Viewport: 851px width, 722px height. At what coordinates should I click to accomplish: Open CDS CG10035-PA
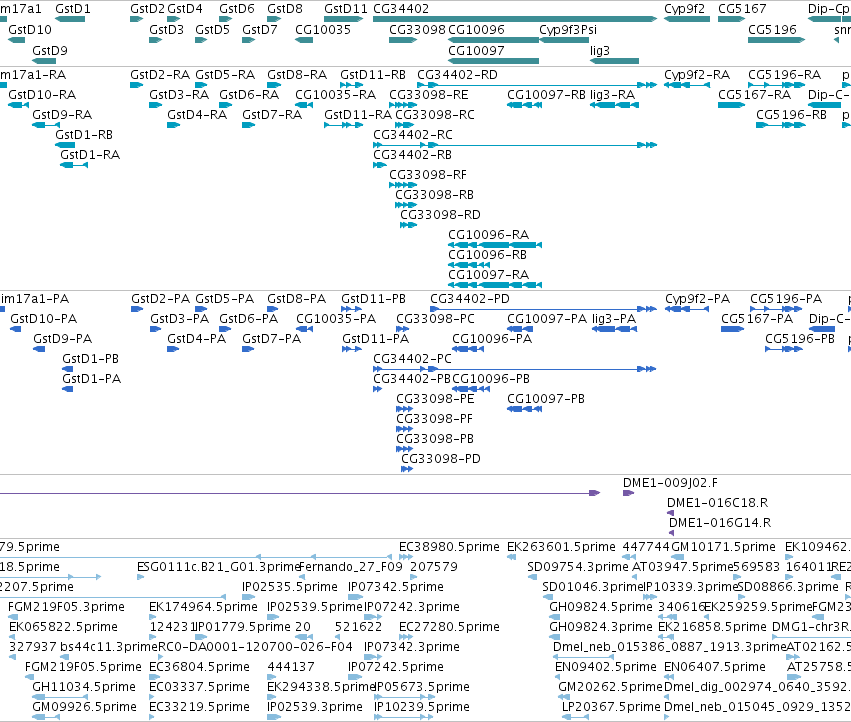tap(335, 319)
